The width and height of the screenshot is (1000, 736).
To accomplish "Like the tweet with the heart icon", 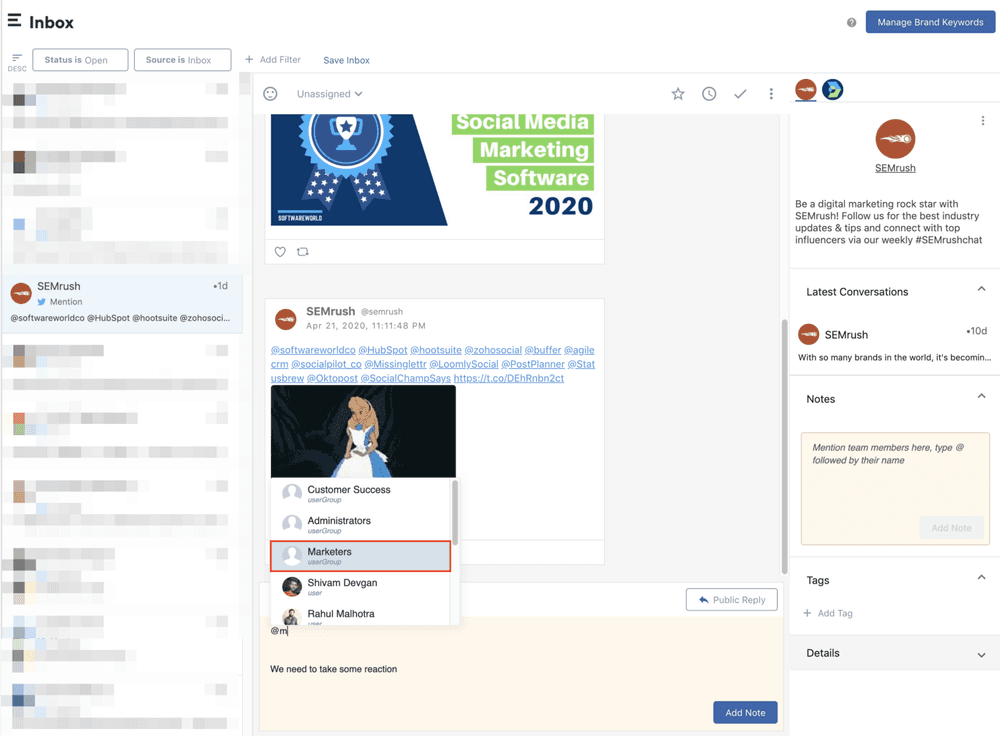I will pos(280,252).
